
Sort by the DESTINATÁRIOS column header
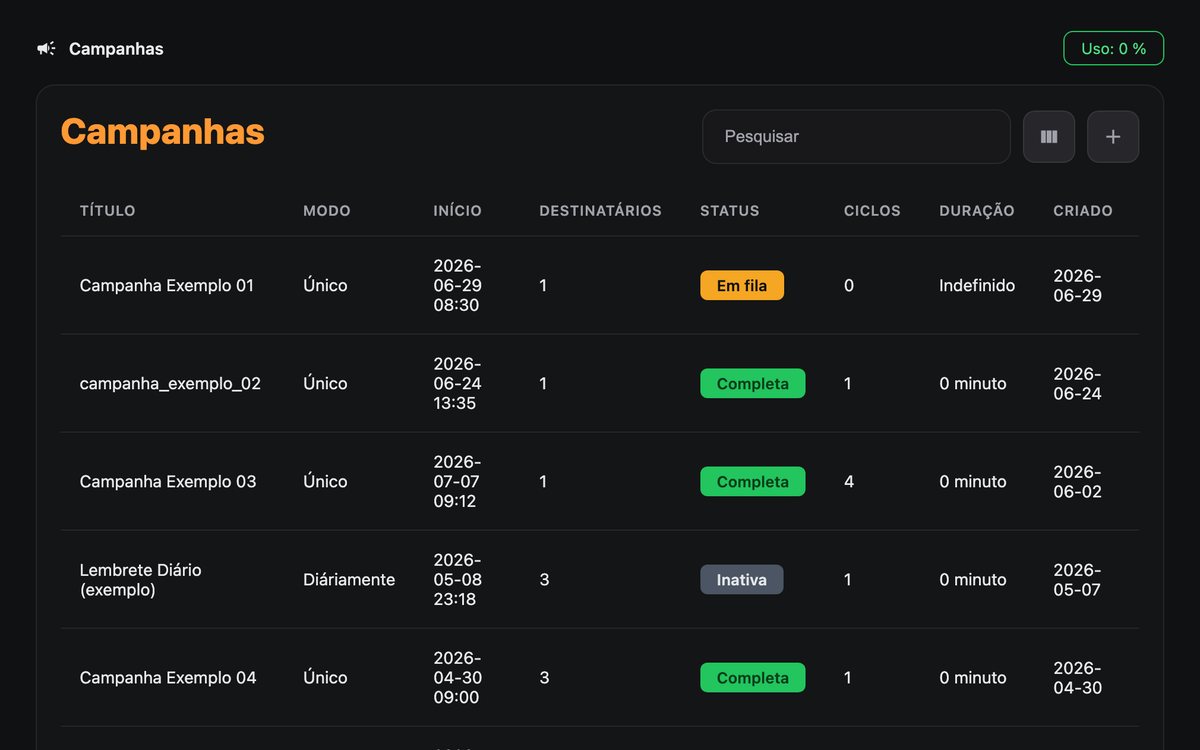[600, 211]
